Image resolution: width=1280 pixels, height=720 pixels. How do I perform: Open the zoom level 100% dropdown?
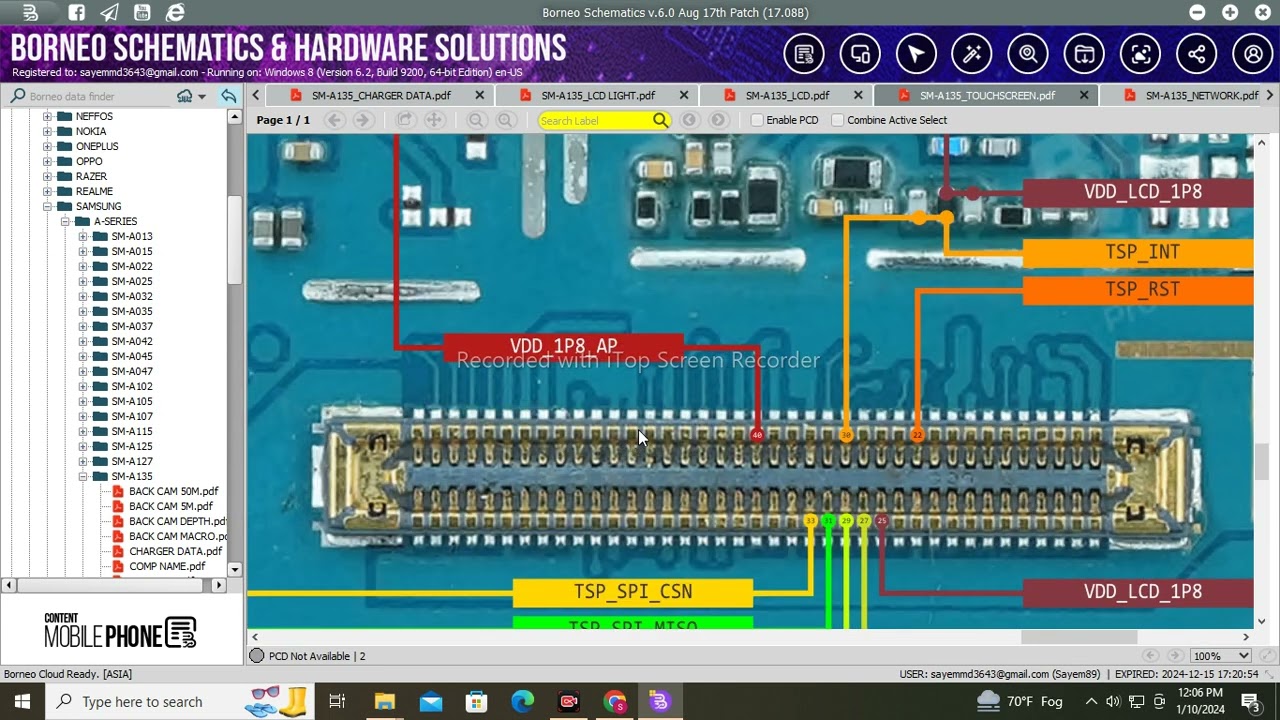(1221, 656)
